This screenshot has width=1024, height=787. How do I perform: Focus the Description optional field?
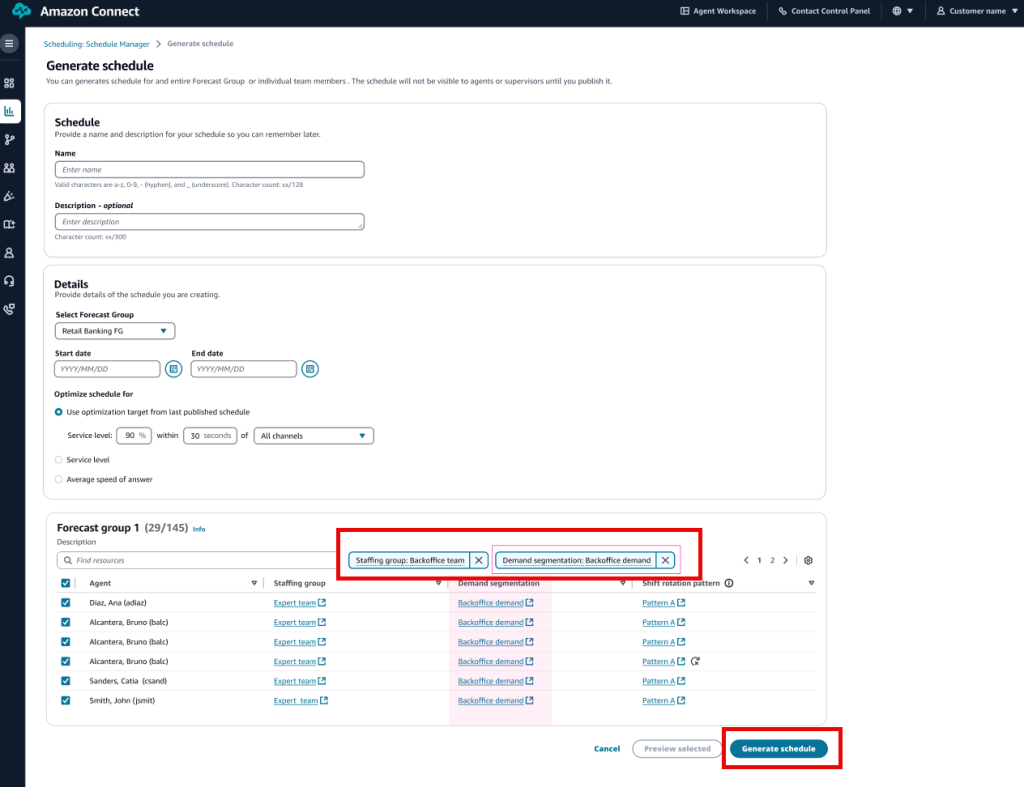(x=210, y=222)
